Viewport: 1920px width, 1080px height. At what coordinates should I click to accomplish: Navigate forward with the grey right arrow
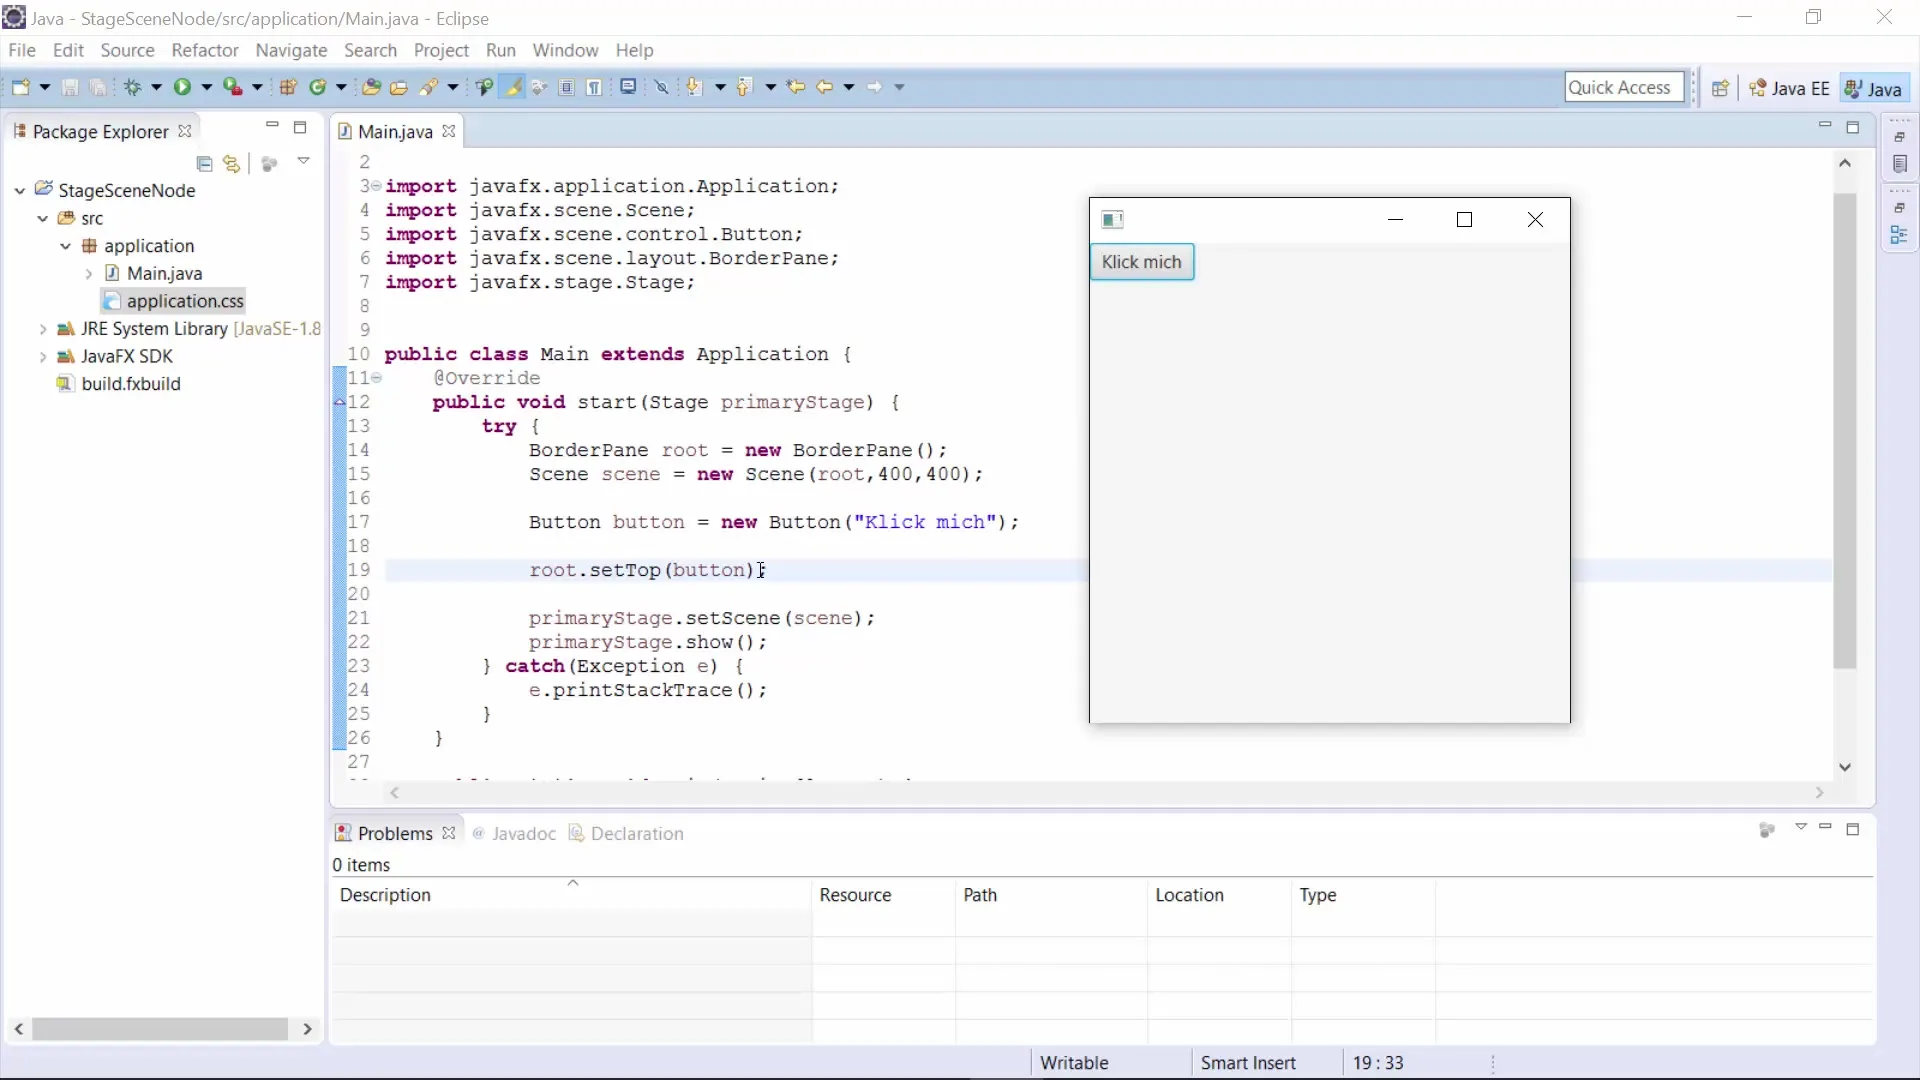875,87
